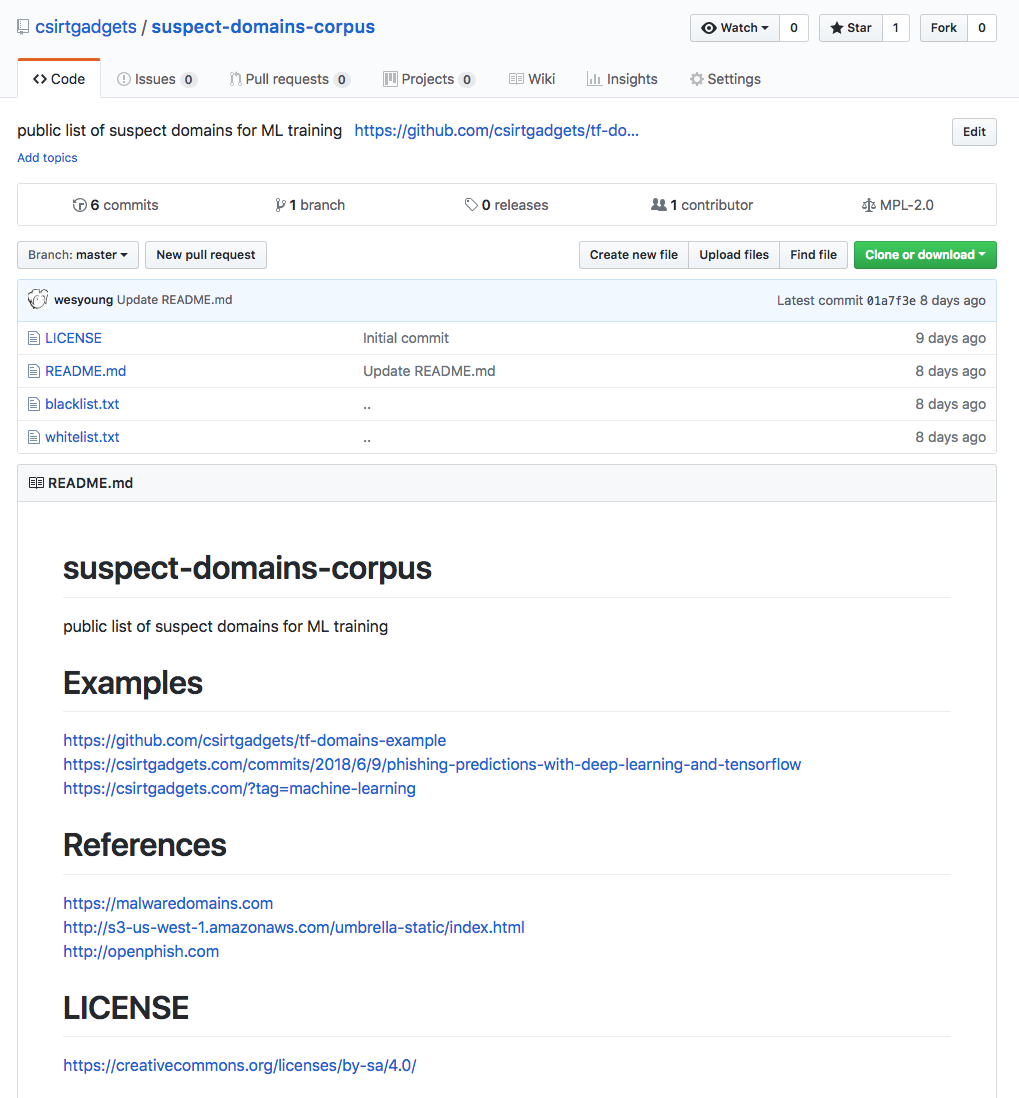Open the wesyoung author link
This screenshot has width=1019, height=1098.
tap(83, 300)
